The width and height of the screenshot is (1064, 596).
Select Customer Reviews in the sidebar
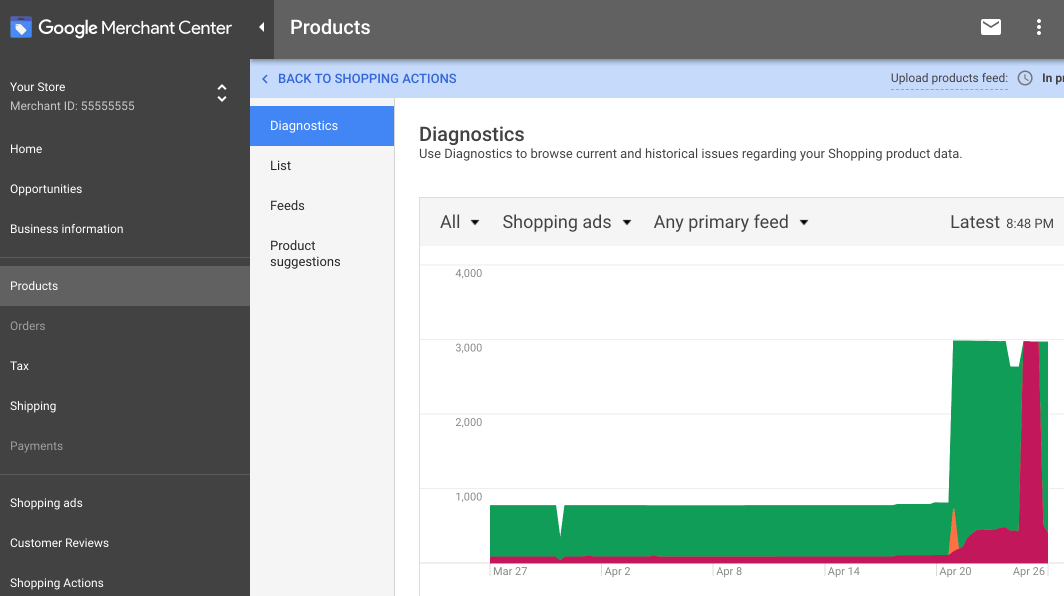59,542
